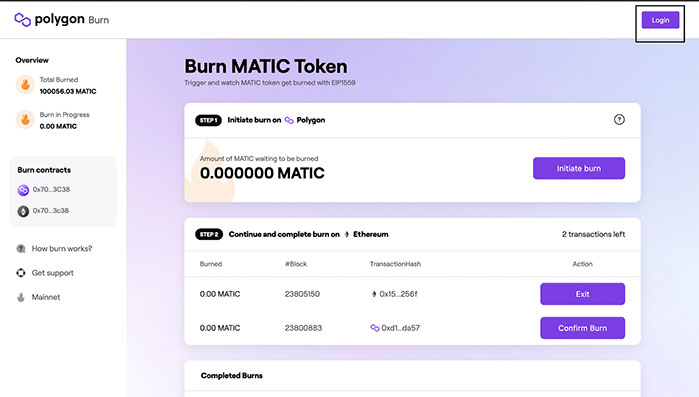Open the Get support link

coord(53,273)
